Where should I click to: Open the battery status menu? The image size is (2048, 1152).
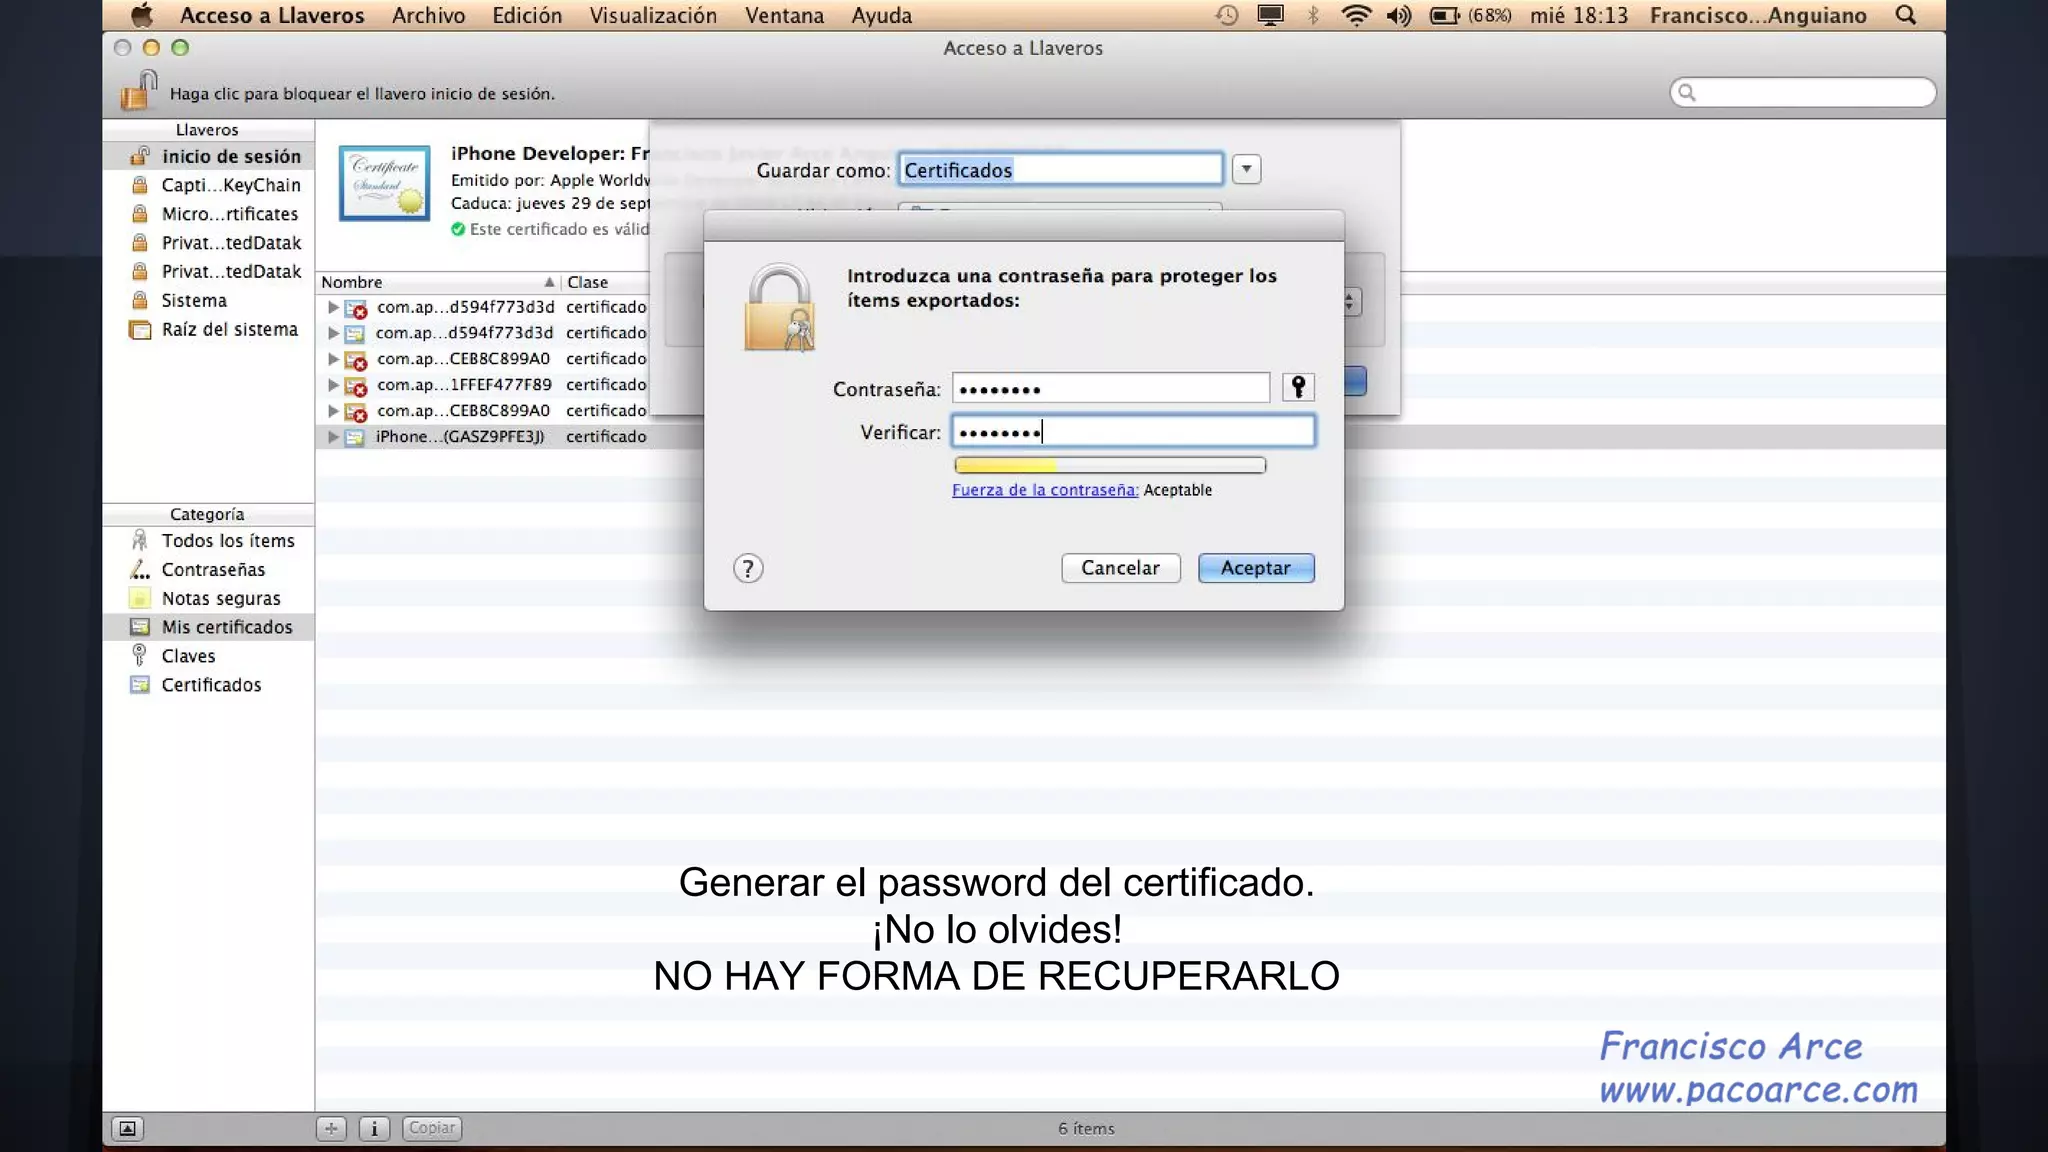point(1444,15)
